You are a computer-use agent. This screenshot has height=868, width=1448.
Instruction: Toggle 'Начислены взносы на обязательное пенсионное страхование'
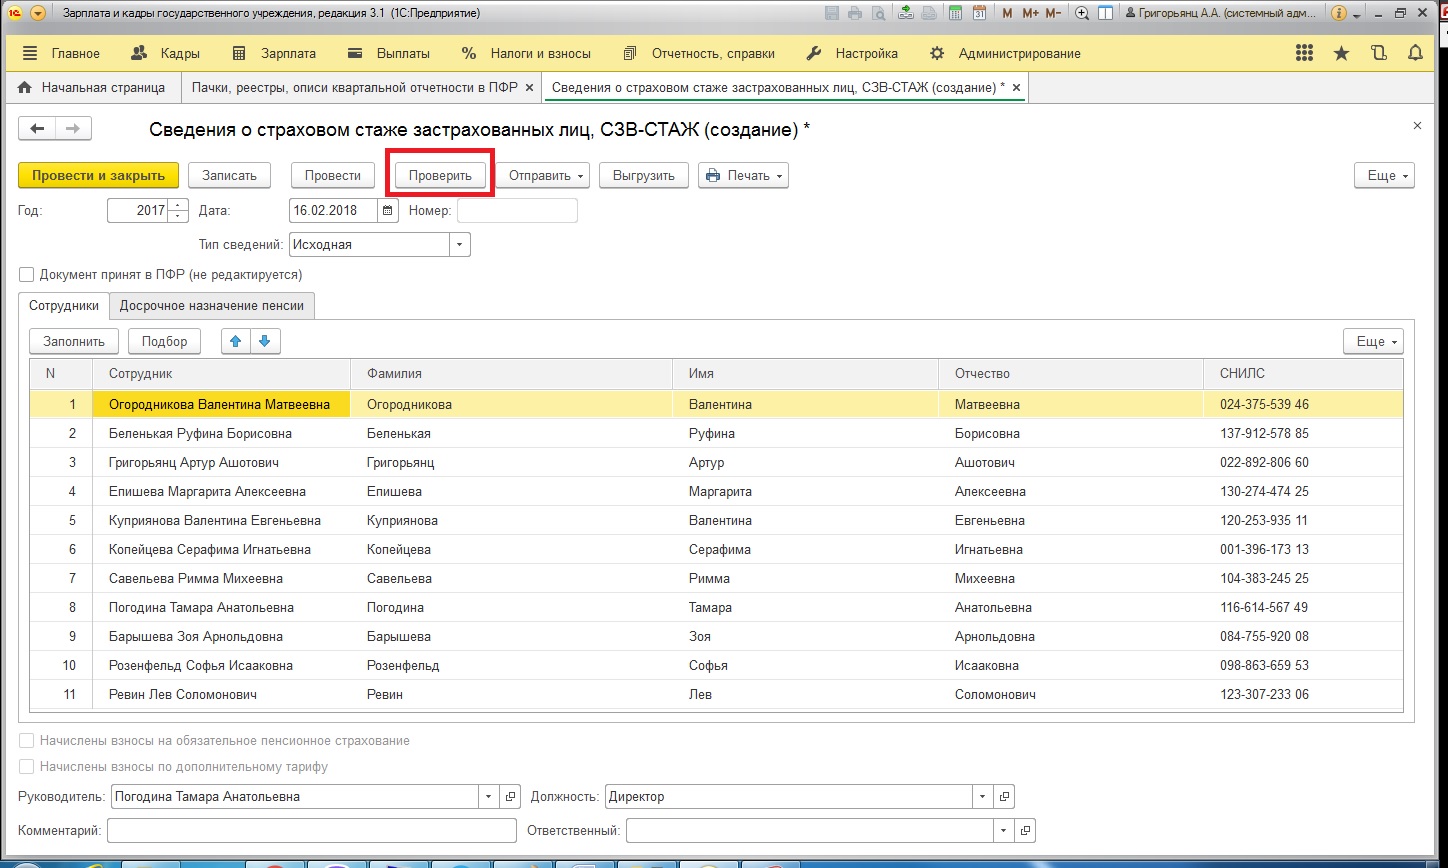27,741
